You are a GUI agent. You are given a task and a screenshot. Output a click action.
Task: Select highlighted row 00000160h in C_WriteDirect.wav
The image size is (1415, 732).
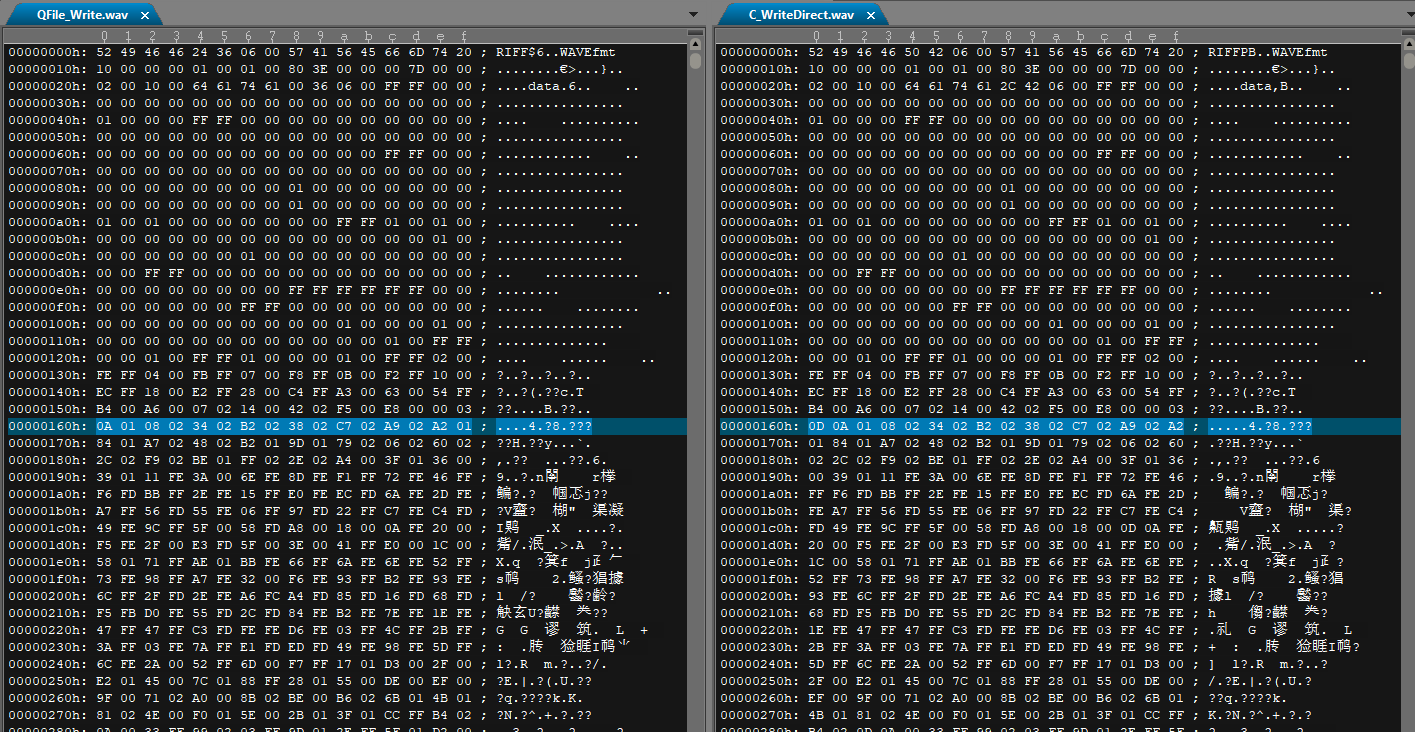1058,427
